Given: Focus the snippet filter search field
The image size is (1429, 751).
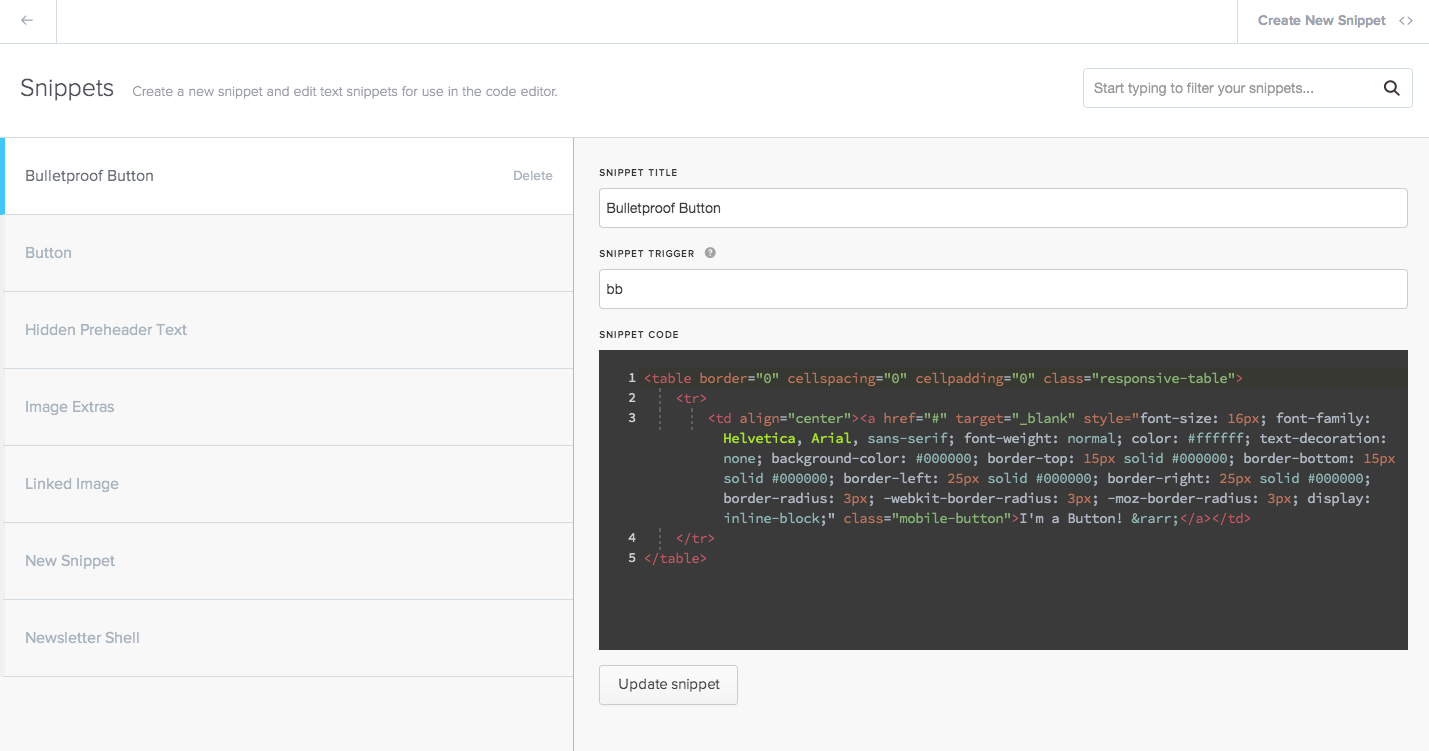Looking at the screenshot, I should (x=1230, y=88).
